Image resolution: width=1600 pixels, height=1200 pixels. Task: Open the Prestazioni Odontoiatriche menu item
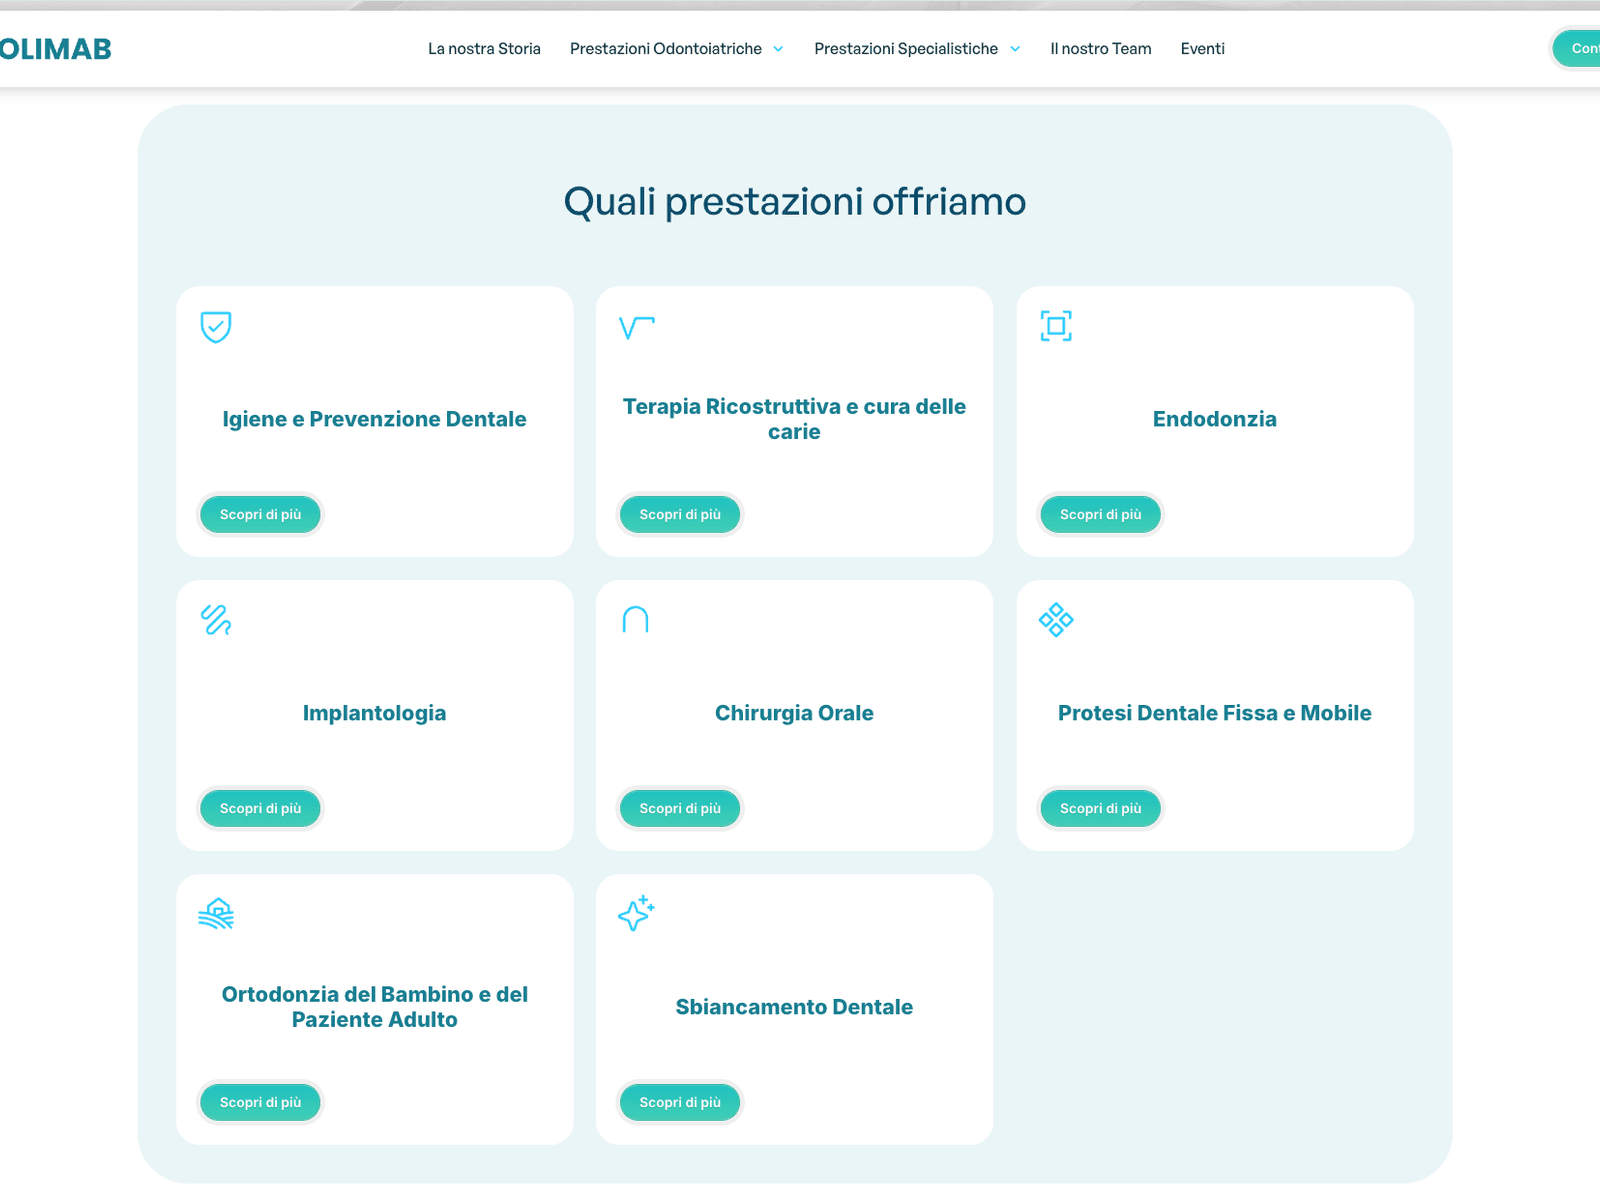tap(666, 49)
